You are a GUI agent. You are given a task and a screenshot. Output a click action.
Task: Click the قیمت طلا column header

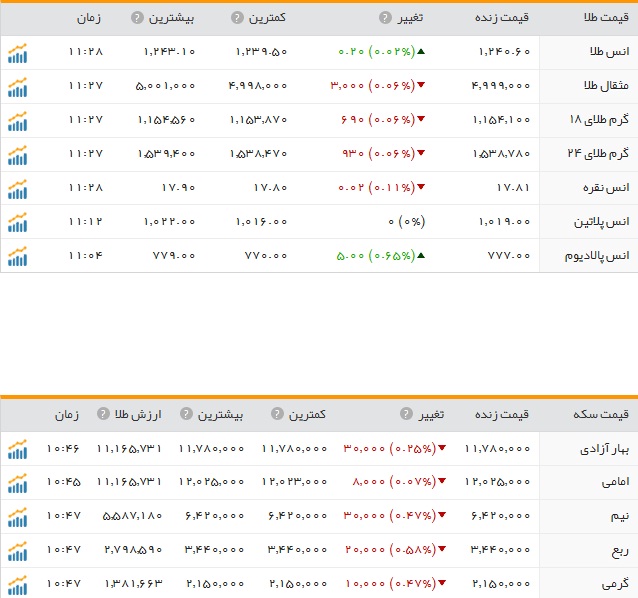[x=606, y=17]
